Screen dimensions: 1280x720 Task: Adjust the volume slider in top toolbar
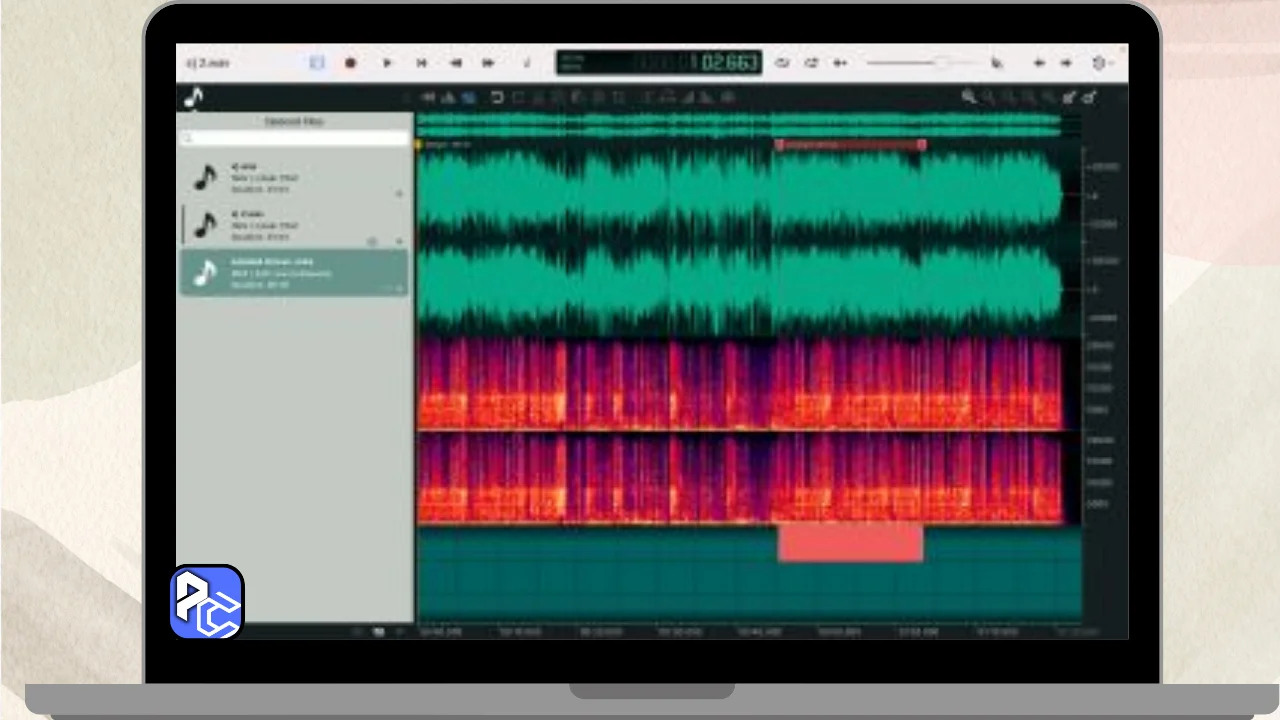pos(920,63)
